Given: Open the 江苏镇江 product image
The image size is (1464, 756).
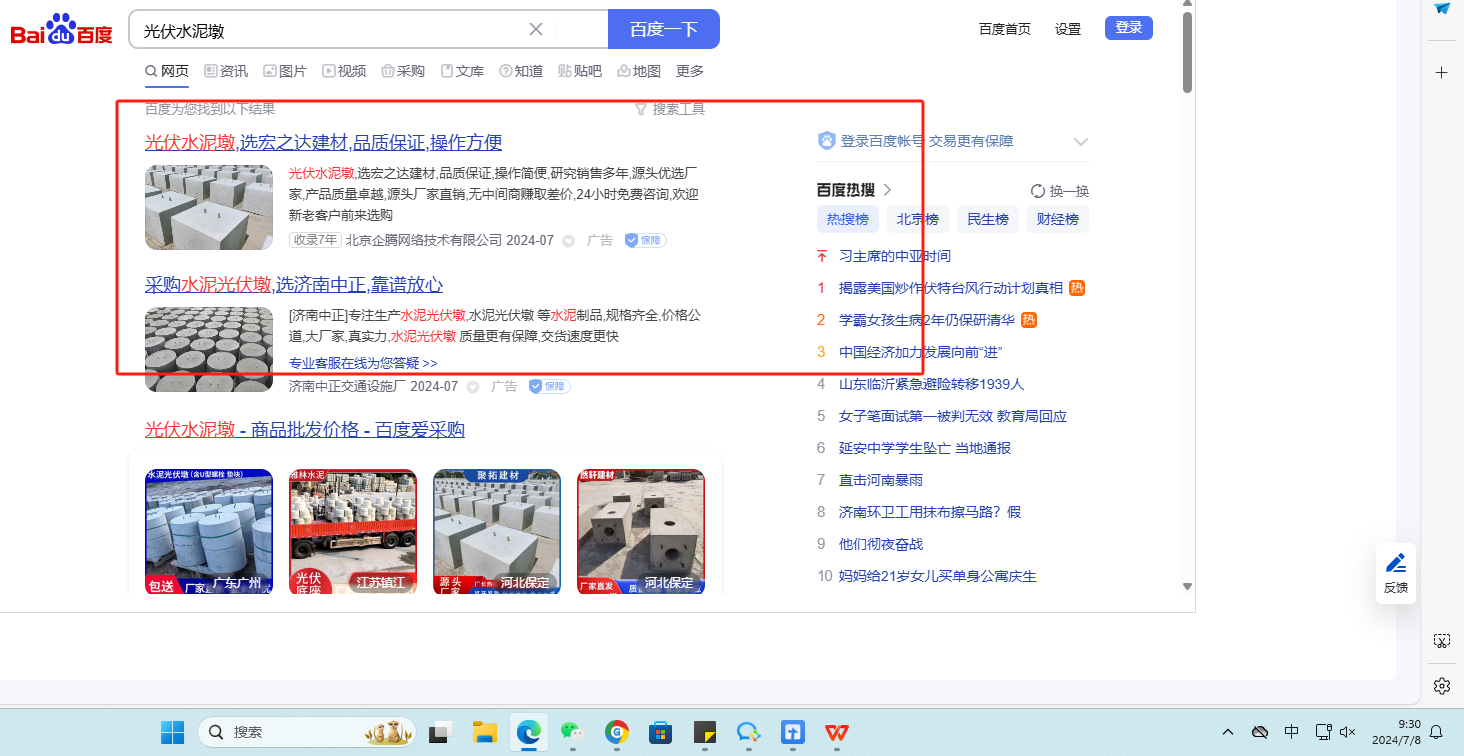Looking at the screenshot, I should tap(353, 532).
